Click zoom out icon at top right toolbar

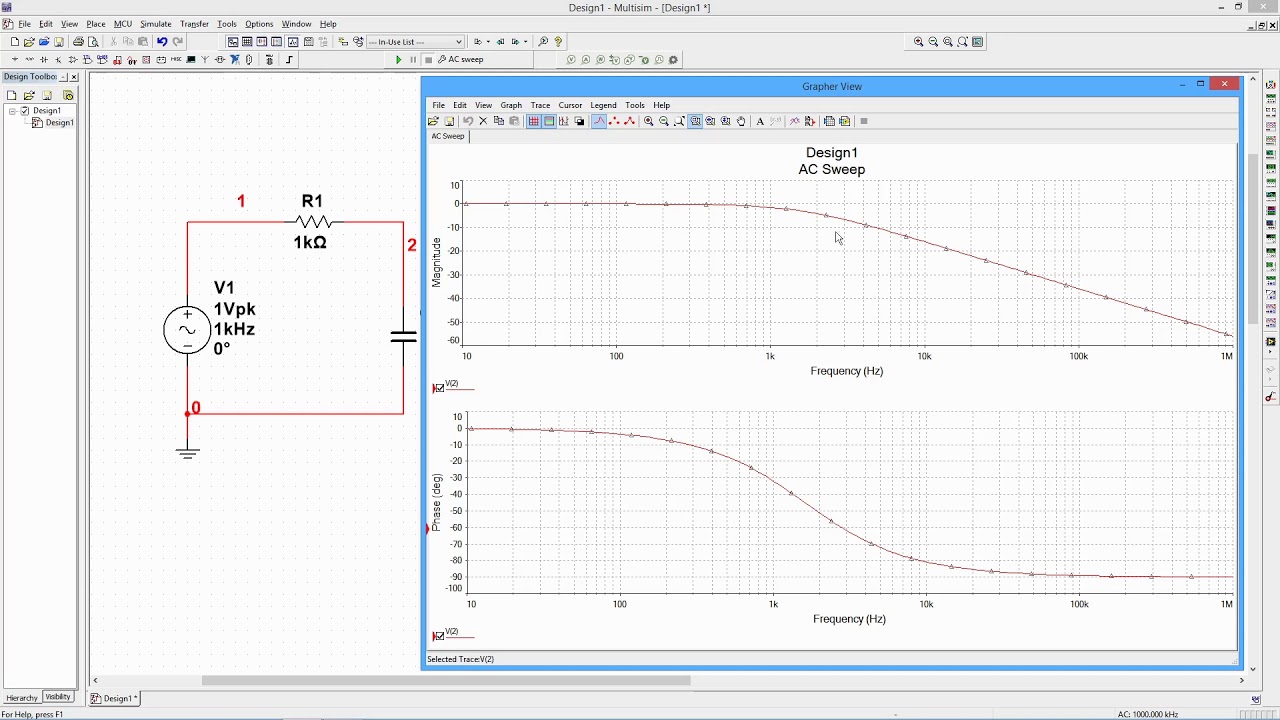pos(933,42)
